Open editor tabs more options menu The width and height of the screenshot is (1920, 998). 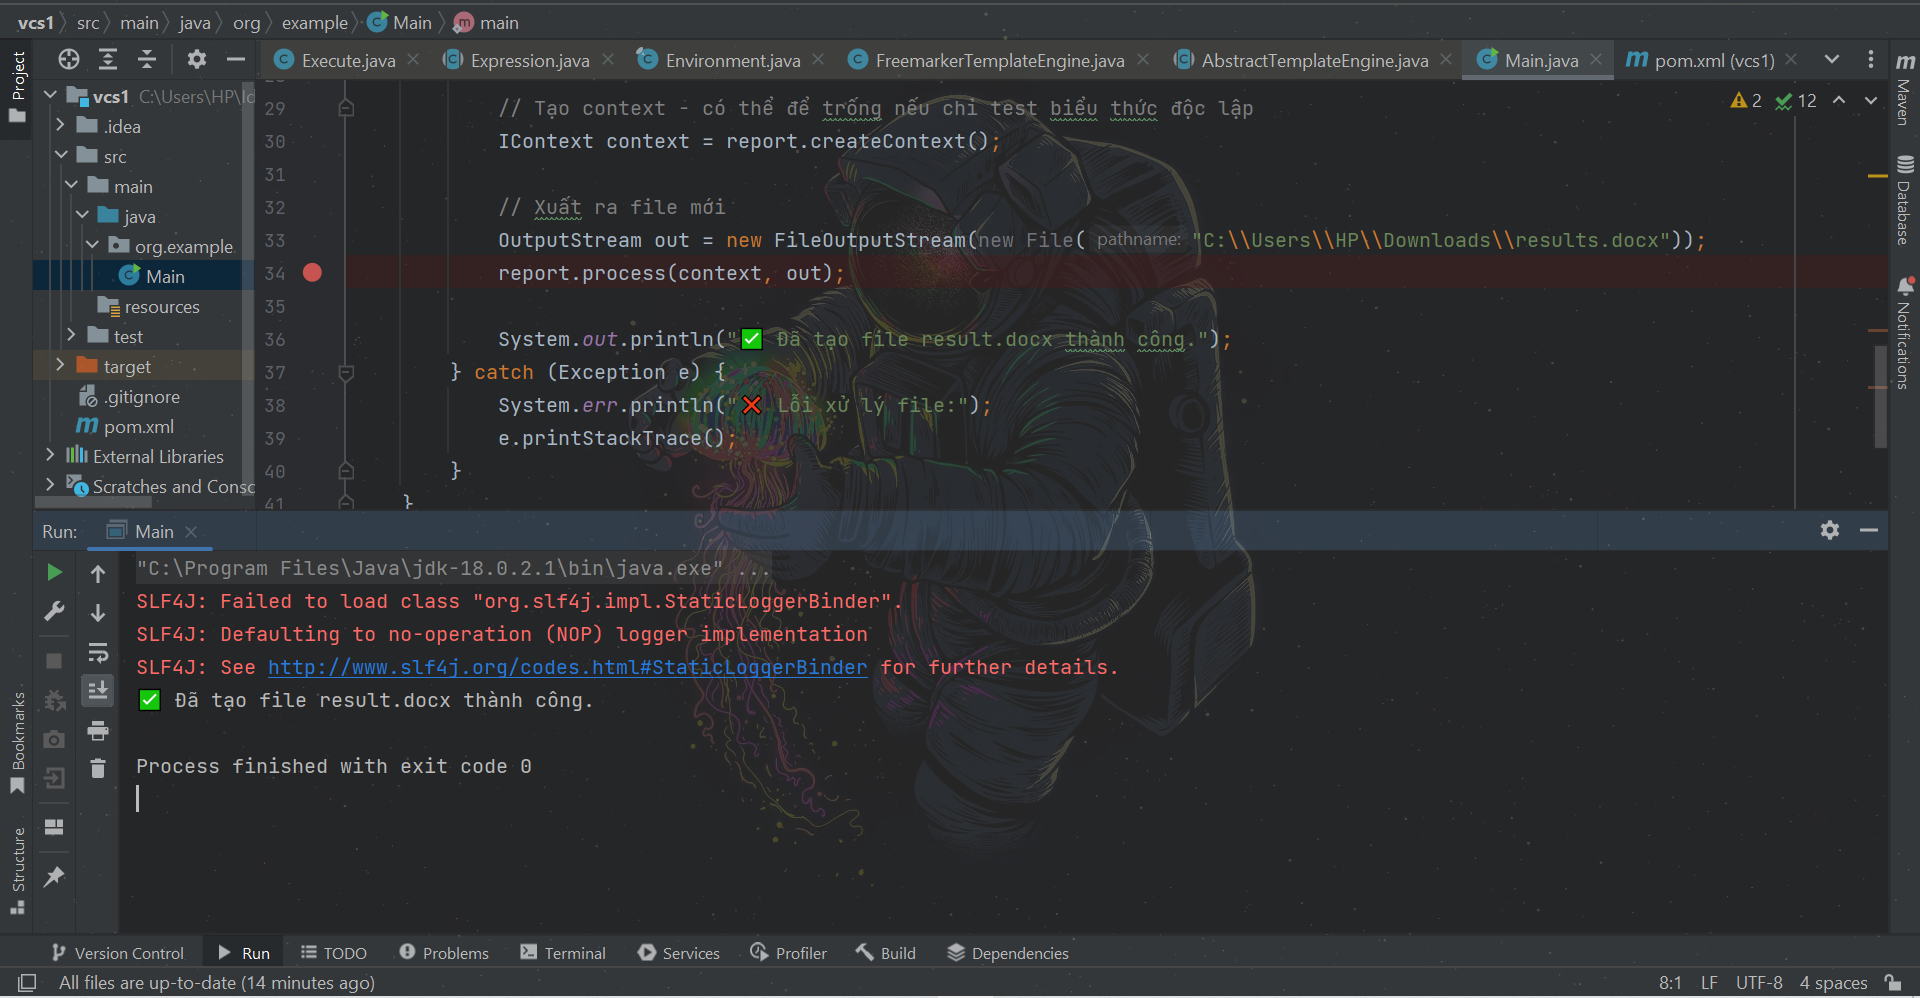click(x=1871, y=60)
